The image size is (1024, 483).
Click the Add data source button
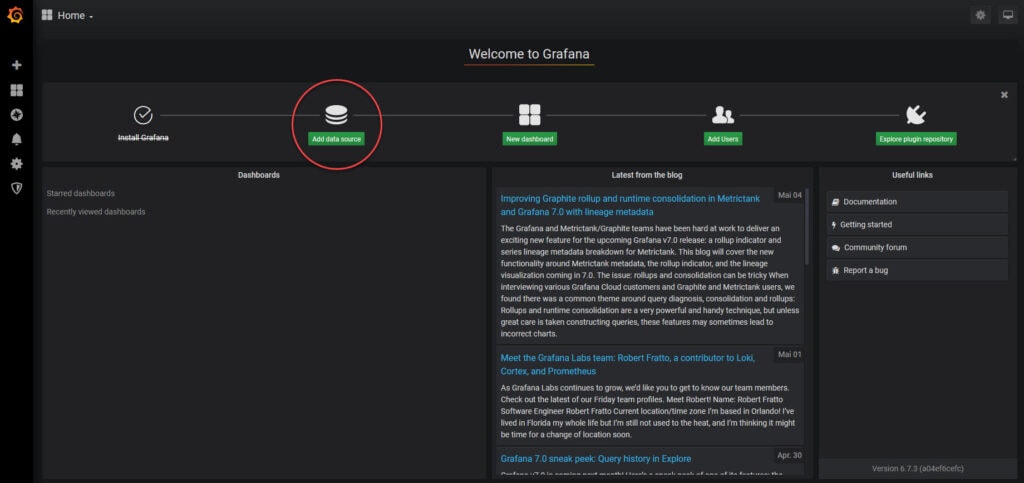(x=336, y=139)
